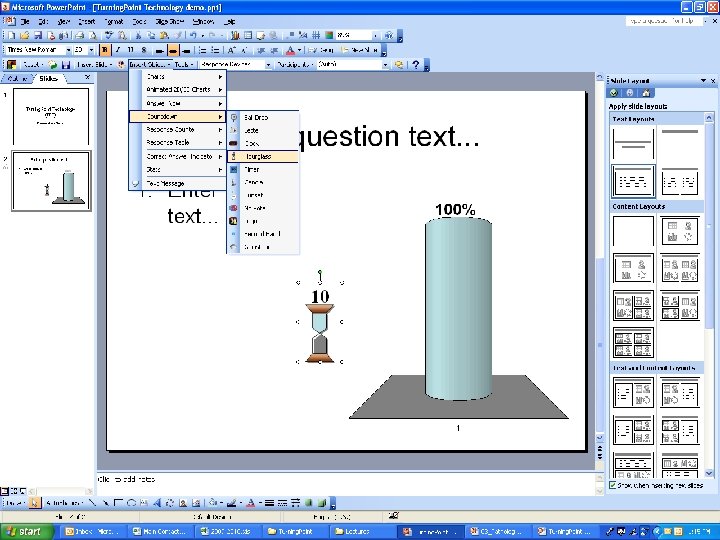Toggle Show when inserting new slides checkbox
720x540 pixels.
click(x=613, y=485)
